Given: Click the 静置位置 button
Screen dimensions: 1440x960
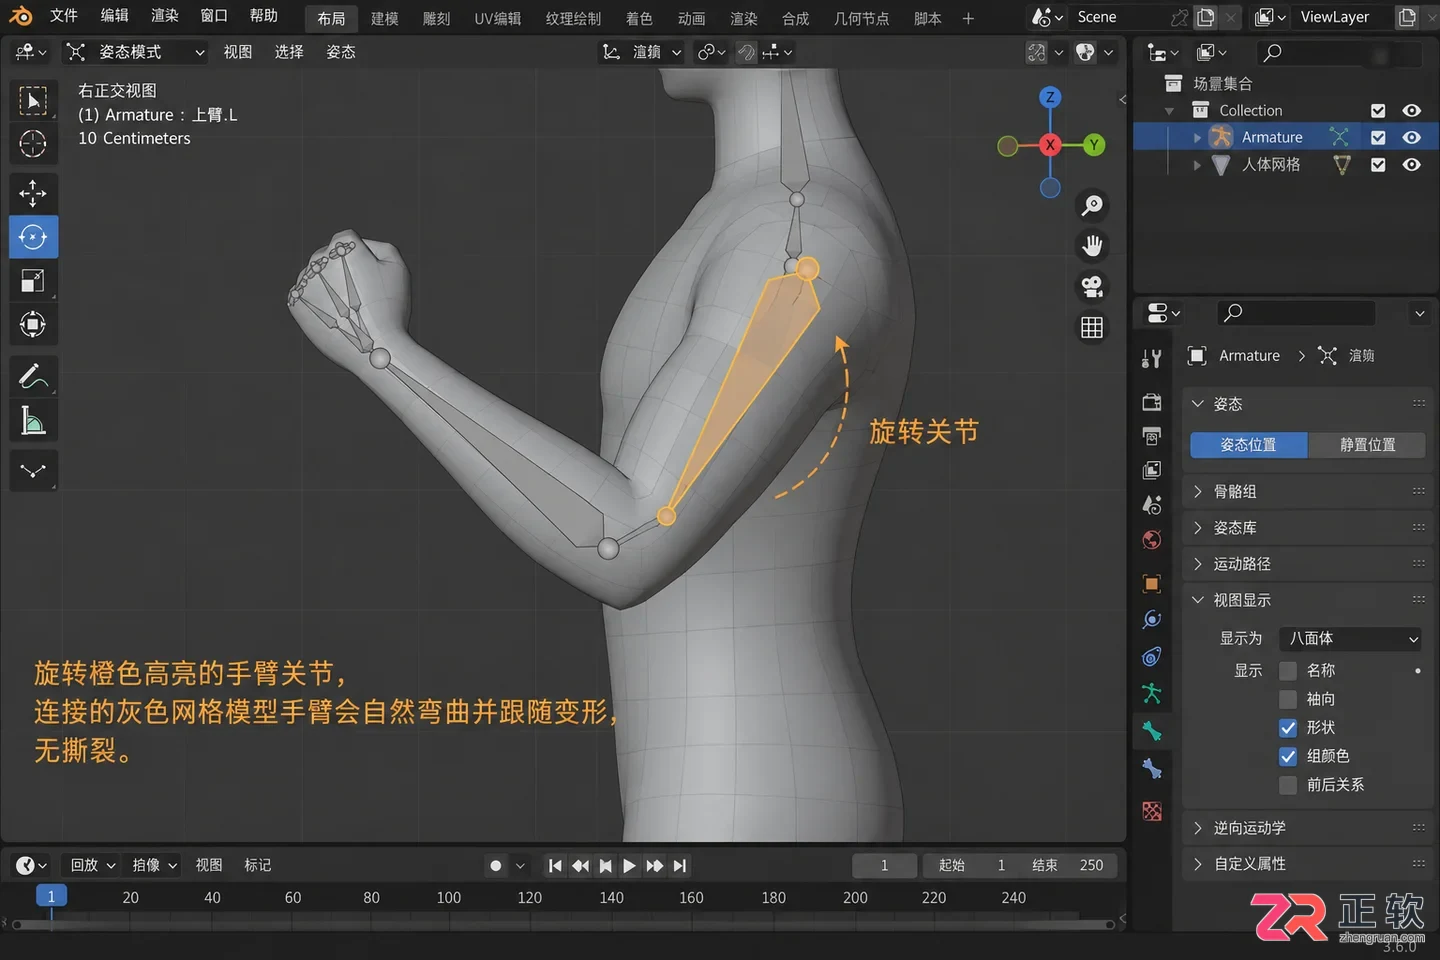Looking at the screenshot, I should pyautogui.click(x=1367, y=445).
